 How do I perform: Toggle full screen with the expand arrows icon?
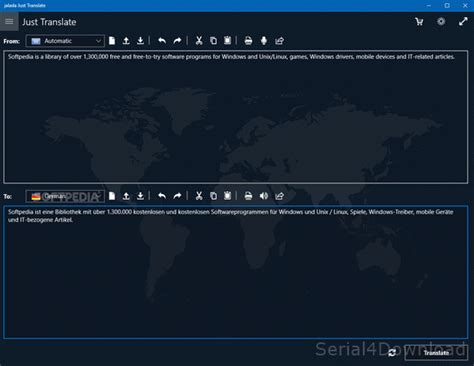463,22
